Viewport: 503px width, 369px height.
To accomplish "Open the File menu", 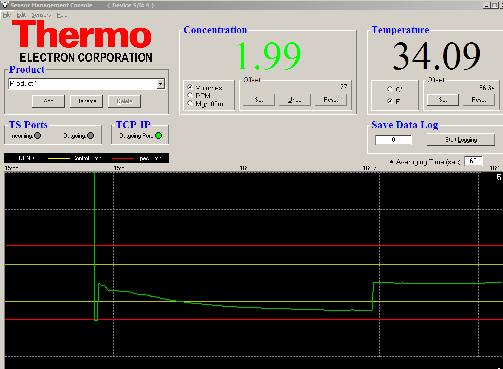I will point(6,15).
